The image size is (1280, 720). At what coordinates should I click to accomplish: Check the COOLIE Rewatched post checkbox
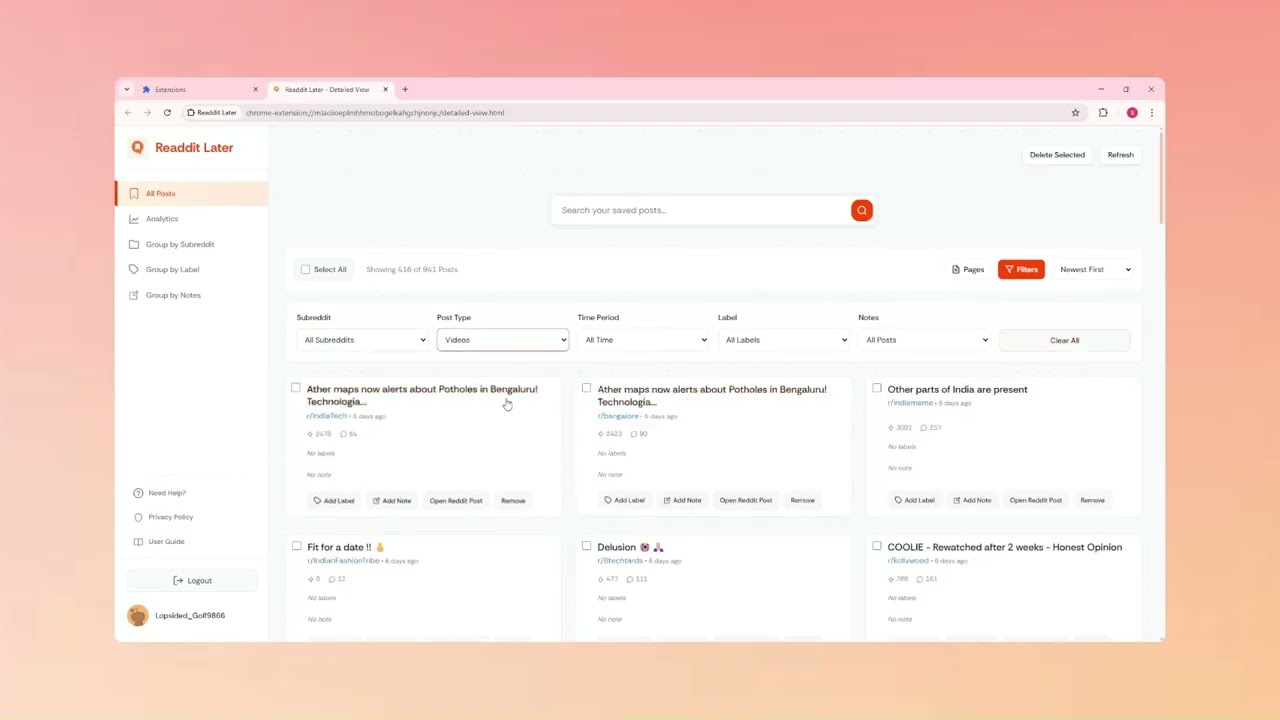pyautogui.click(x=877, y=546)
